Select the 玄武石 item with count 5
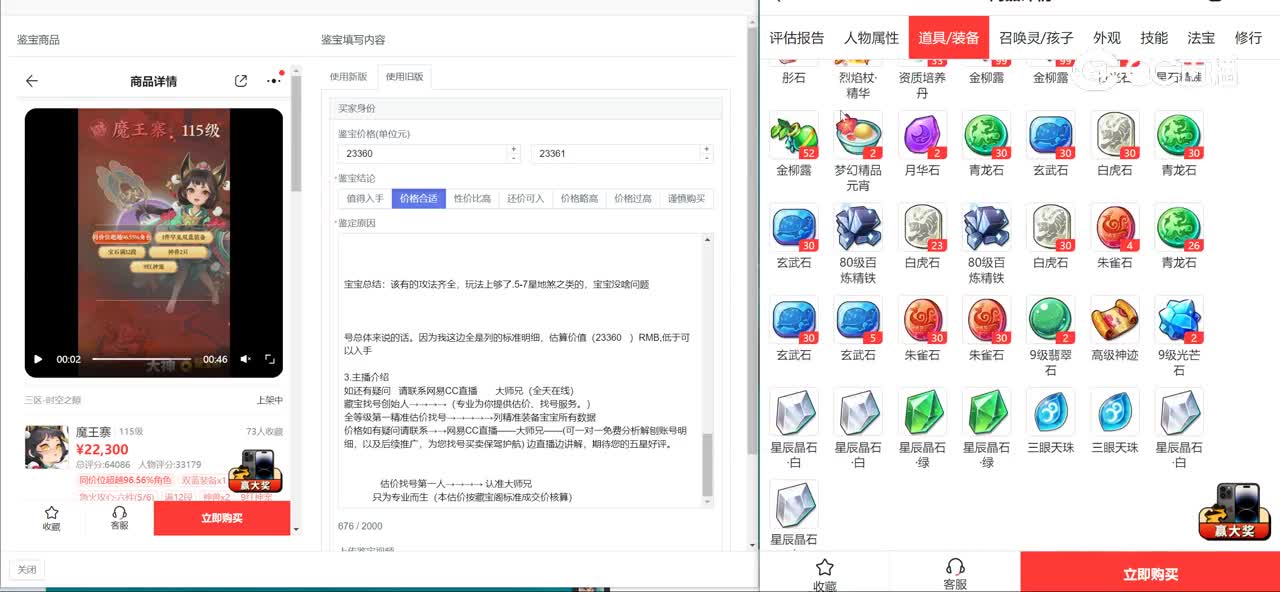The image size is (1280, 592). click(858, 320)
